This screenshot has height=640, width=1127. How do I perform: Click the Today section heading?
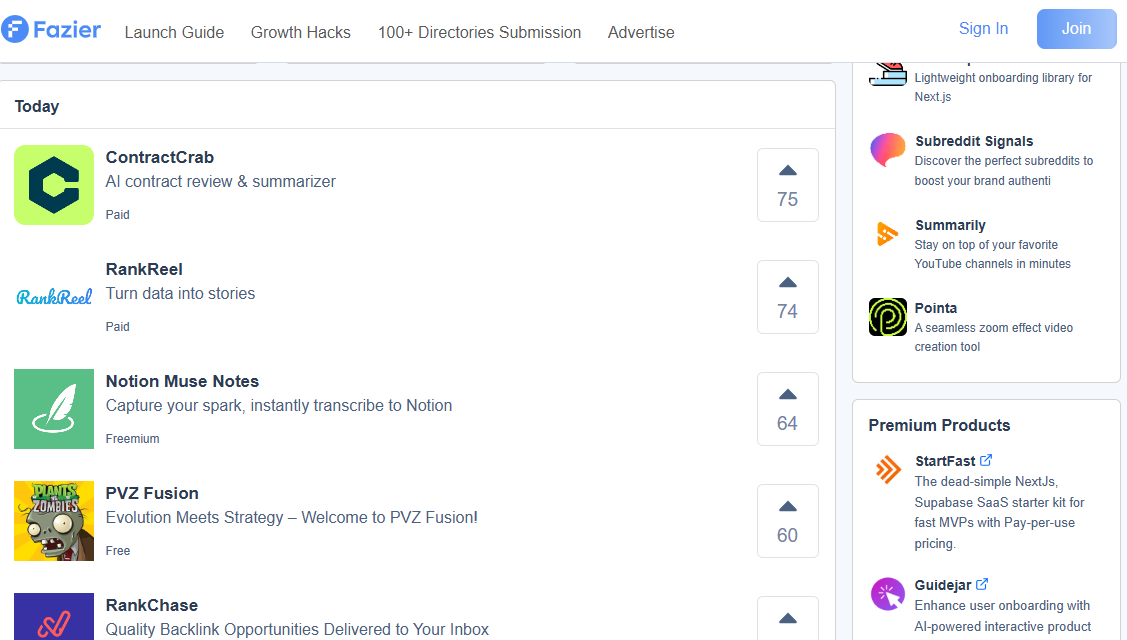pos(37,106)
